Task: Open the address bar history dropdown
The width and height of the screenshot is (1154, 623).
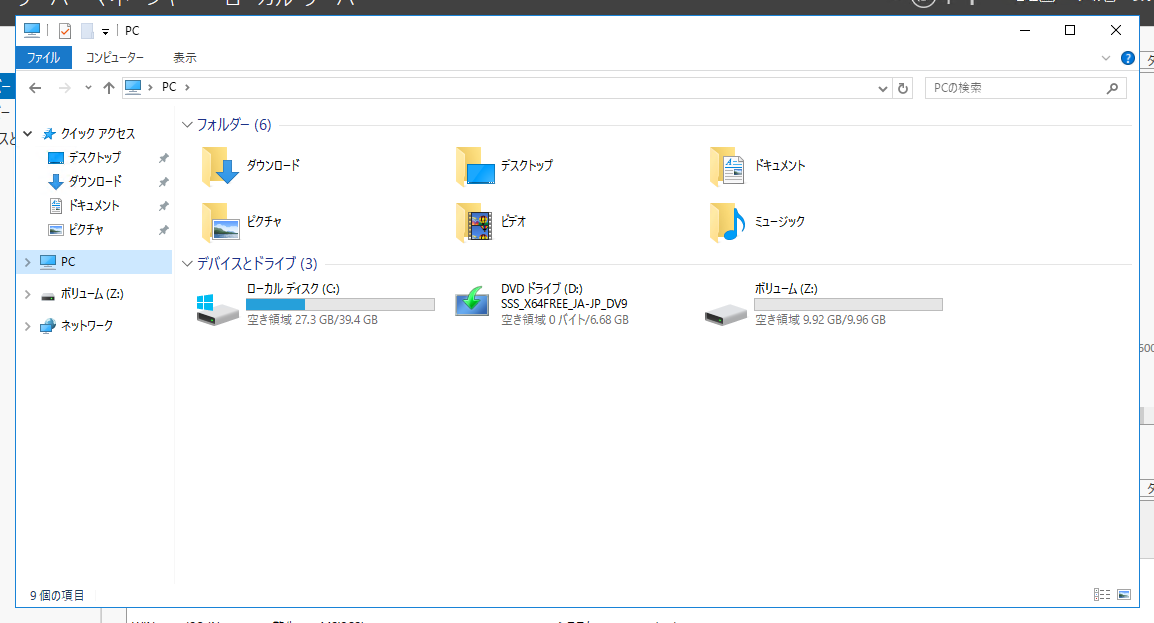Action: [x=882, y=88]
